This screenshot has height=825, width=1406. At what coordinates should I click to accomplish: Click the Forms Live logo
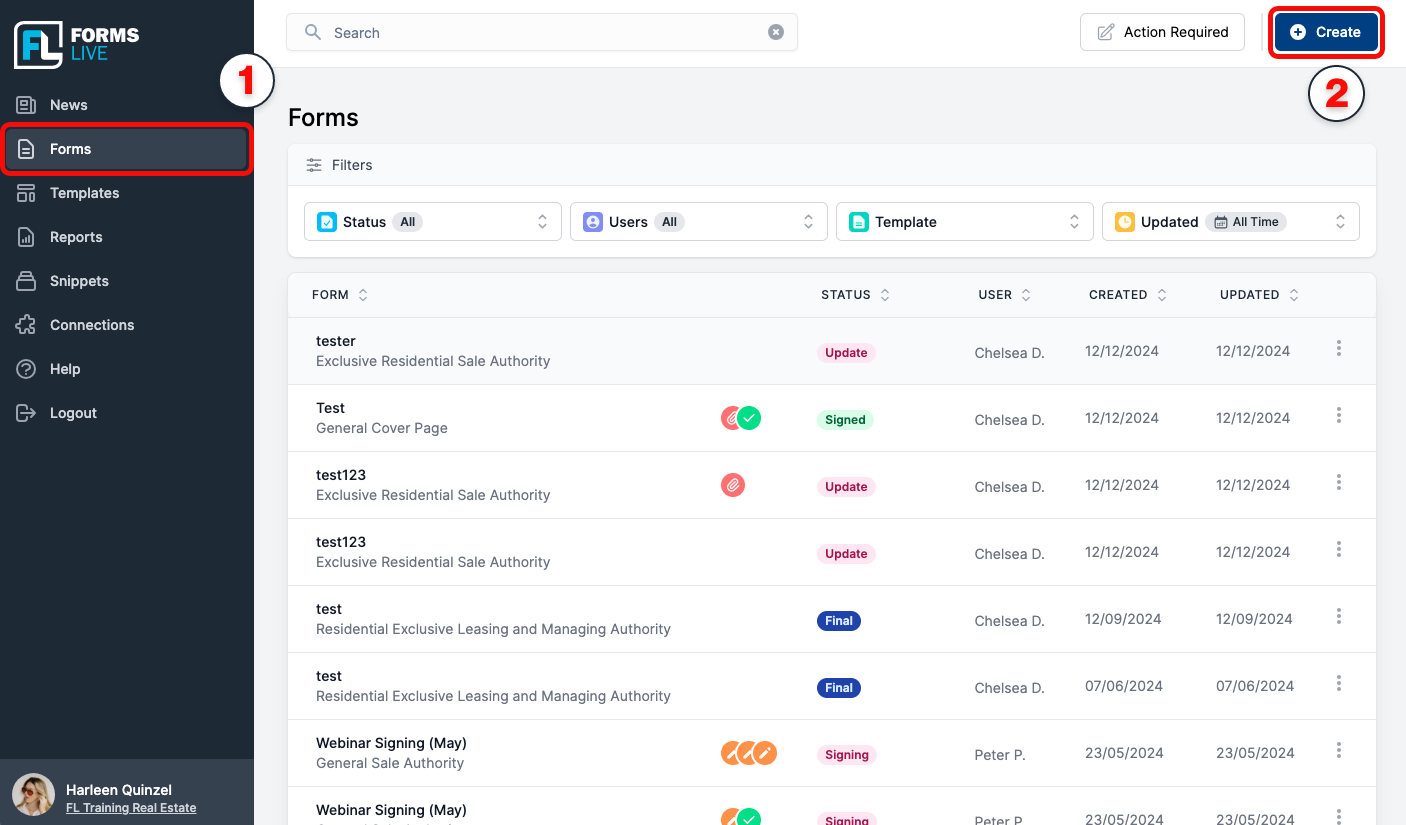click(77, 44)
